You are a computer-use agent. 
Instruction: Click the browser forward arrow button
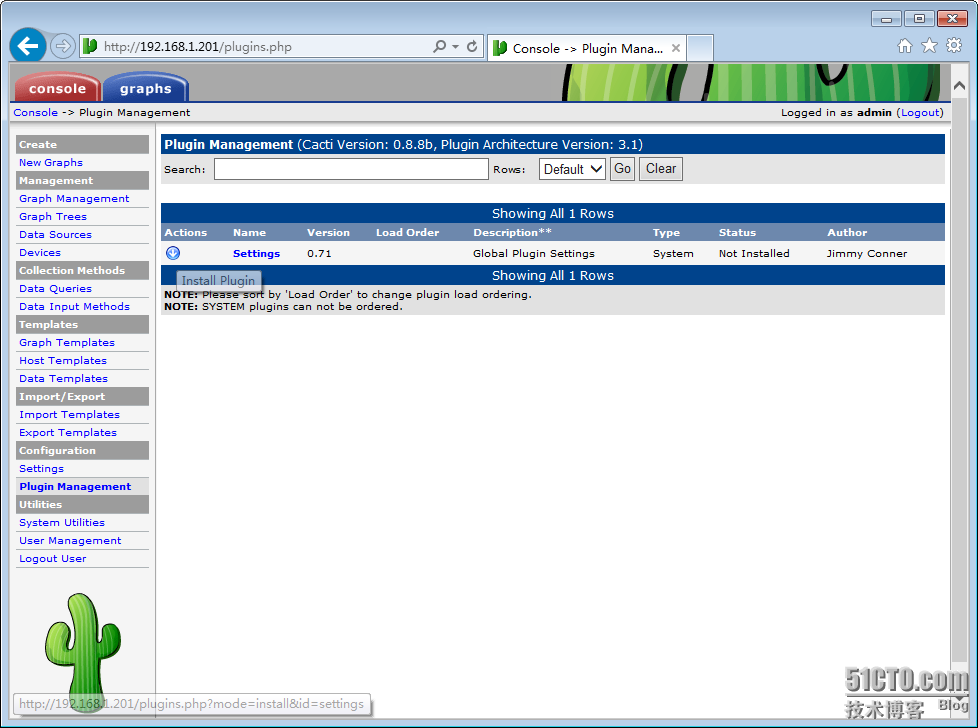pyautogui.click(x=62, y=46)
